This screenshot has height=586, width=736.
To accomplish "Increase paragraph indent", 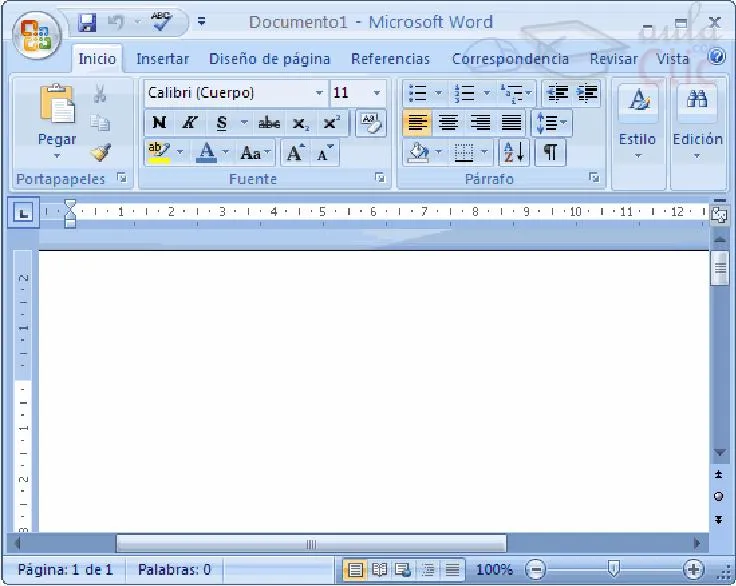I will pyautogui.click(x=587, y=93).
